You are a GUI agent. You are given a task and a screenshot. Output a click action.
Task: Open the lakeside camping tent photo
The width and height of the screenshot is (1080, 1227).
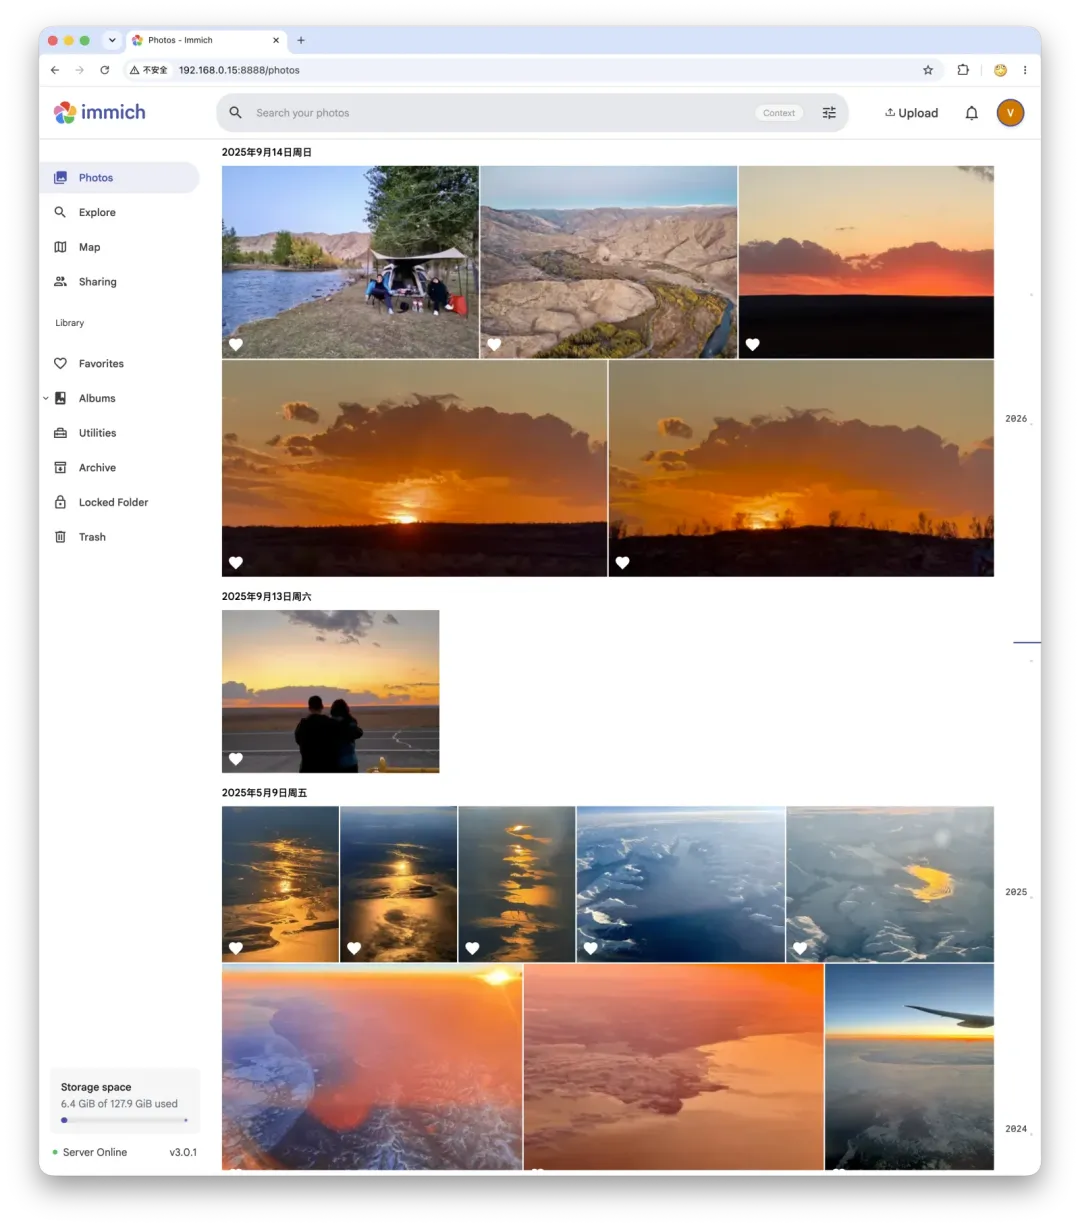[350, 262]
